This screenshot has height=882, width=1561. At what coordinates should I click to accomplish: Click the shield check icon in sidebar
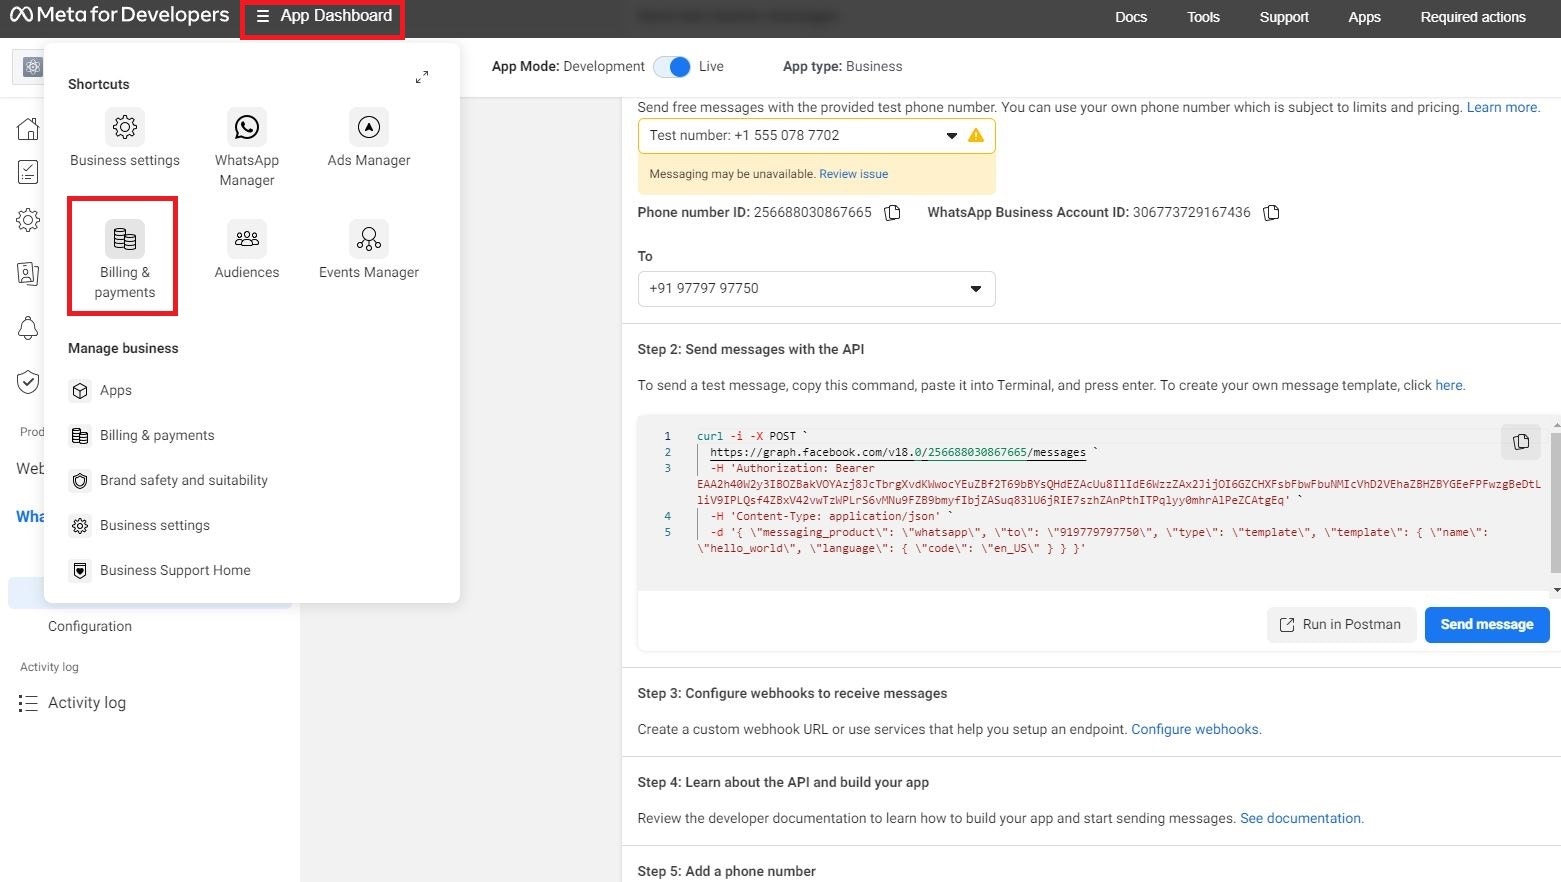(x=28, y=381)
